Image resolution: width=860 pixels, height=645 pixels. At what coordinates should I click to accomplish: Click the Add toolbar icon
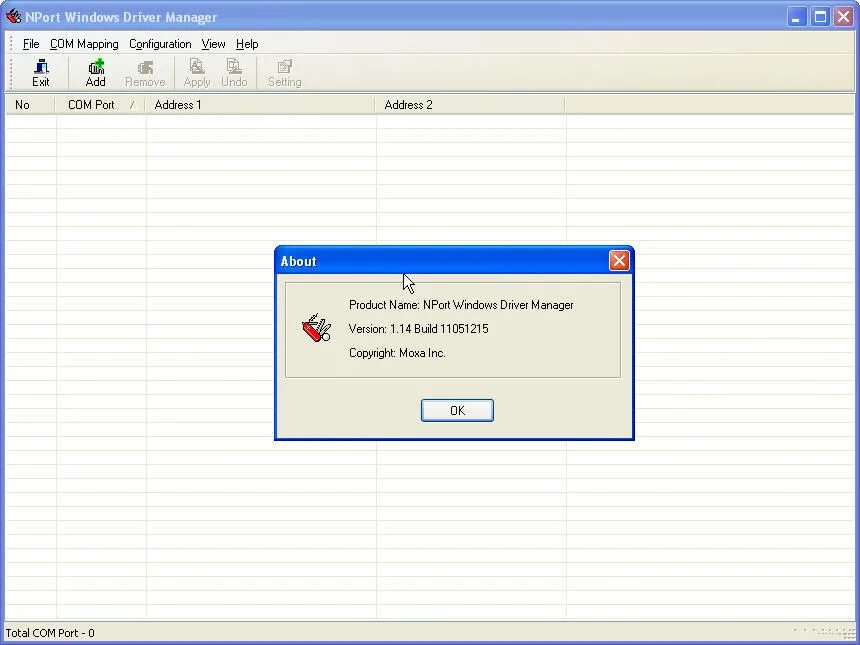pos(95,73)
